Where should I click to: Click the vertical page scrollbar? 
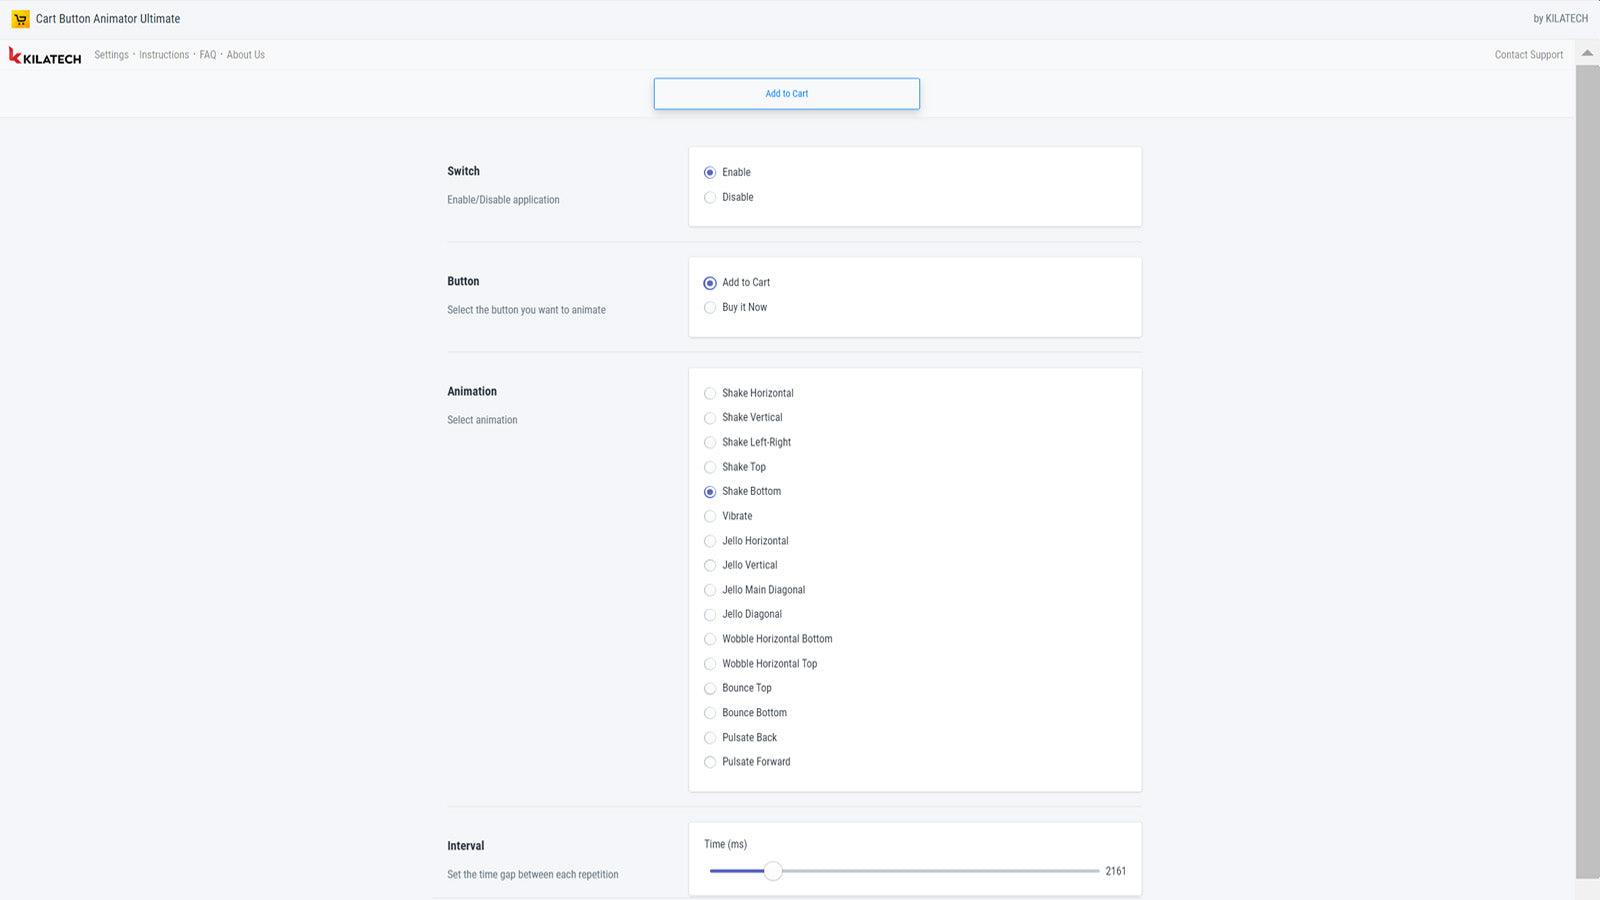tap(1587, 470)
